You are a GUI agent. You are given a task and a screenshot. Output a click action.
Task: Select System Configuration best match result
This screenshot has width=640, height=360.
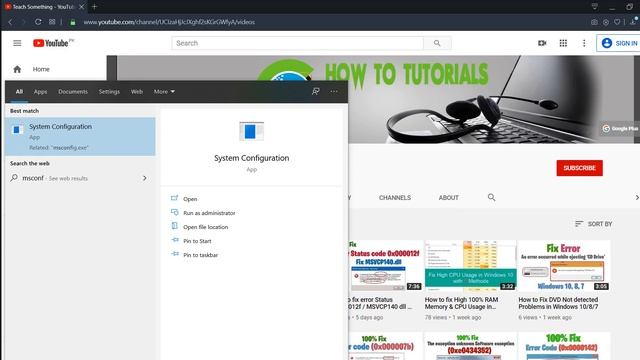pos(80,136)
